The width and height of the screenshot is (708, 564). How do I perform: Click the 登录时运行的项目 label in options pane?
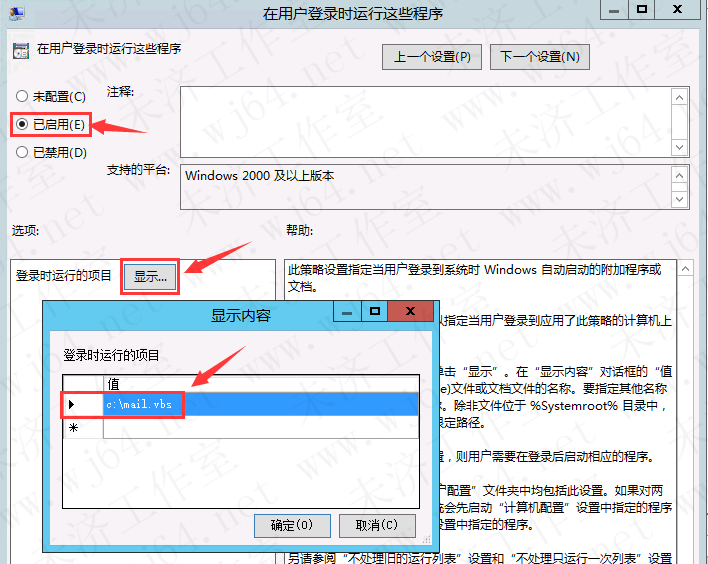click(64, 275)
